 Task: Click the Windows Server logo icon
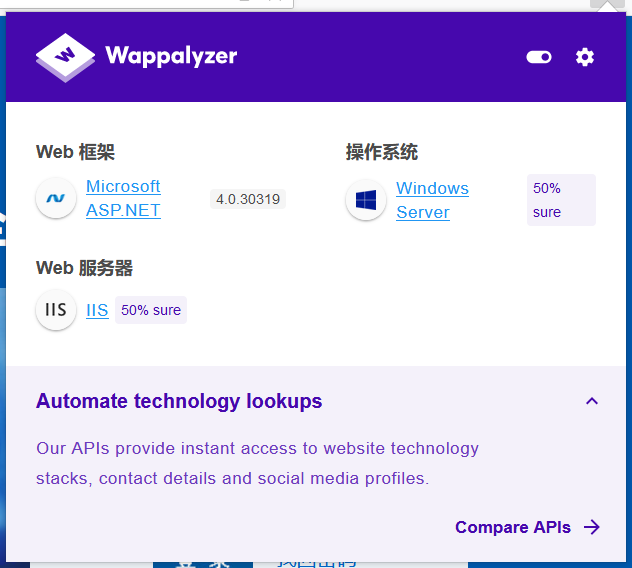(x=366, y=200)
